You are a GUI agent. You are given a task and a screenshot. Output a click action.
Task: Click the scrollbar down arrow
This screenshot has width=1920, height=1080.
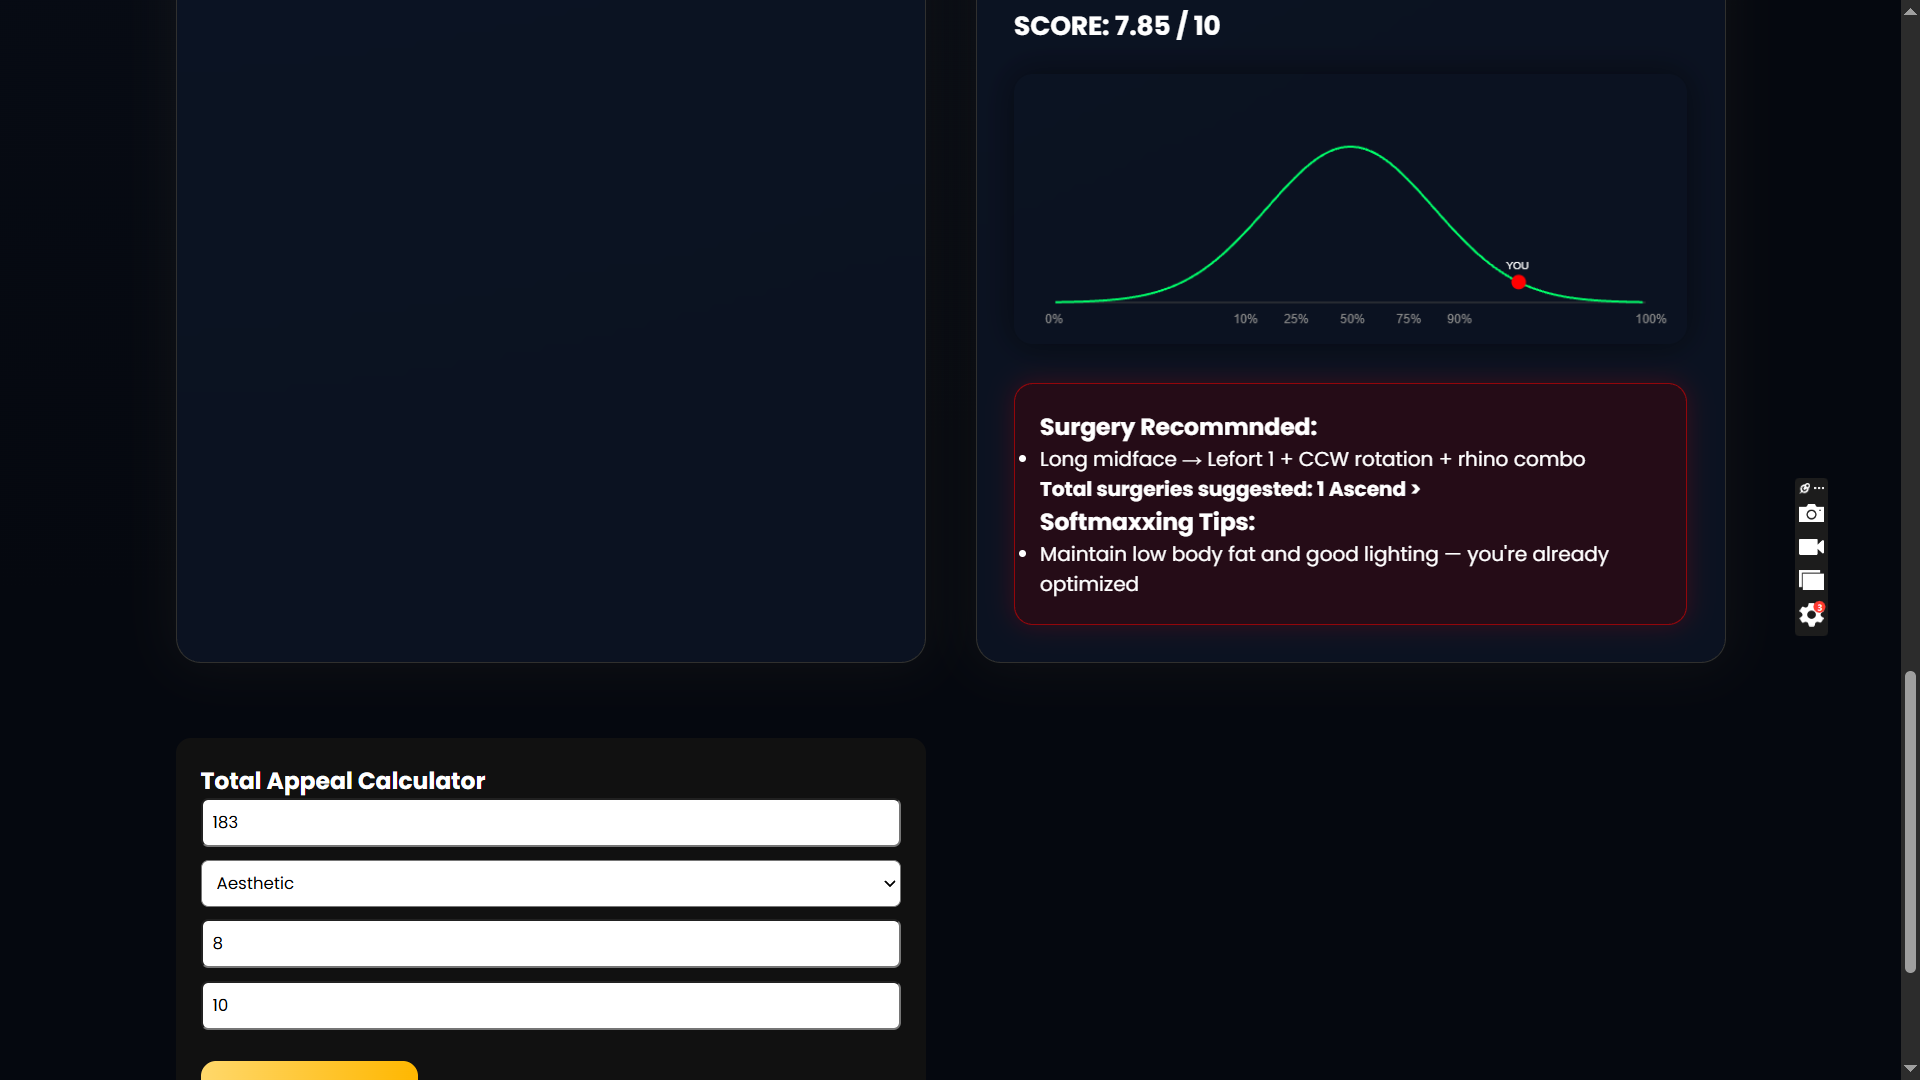tap(1910, 1069)
